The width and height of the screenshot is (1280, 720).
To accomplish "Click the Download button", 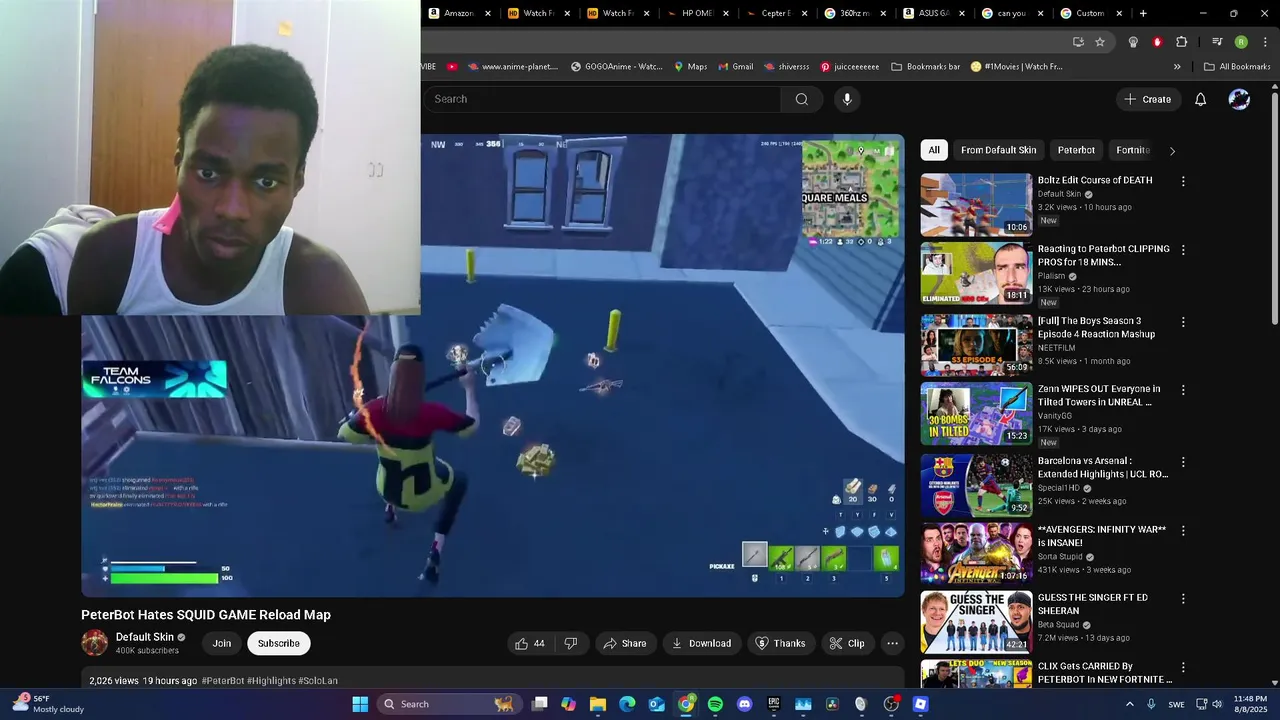I will pos(700,643).
